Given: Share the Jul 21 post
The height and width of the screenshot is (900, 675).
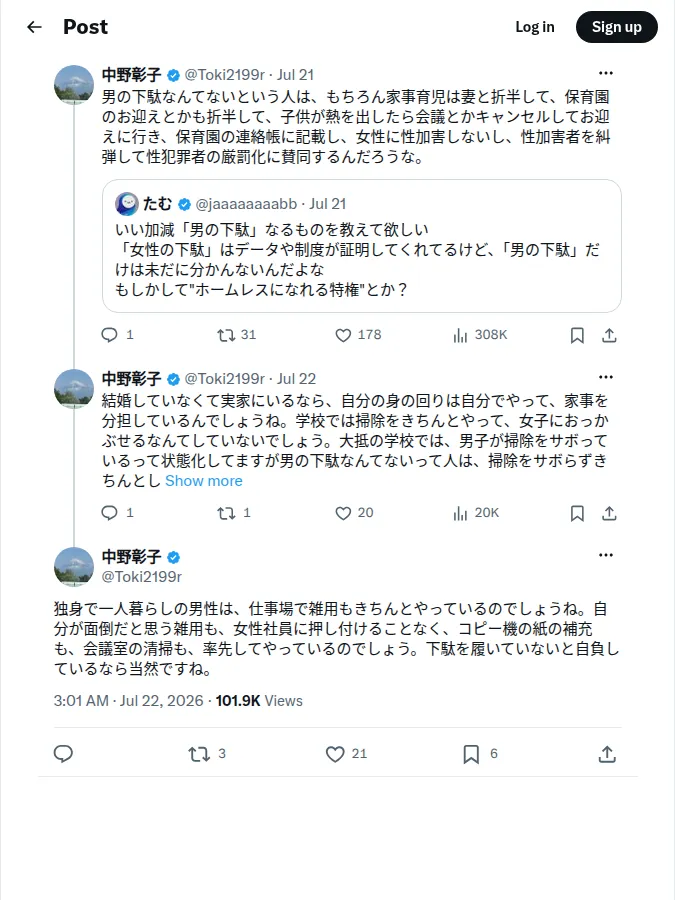Looking at the screenshot, I should [609, 335].
